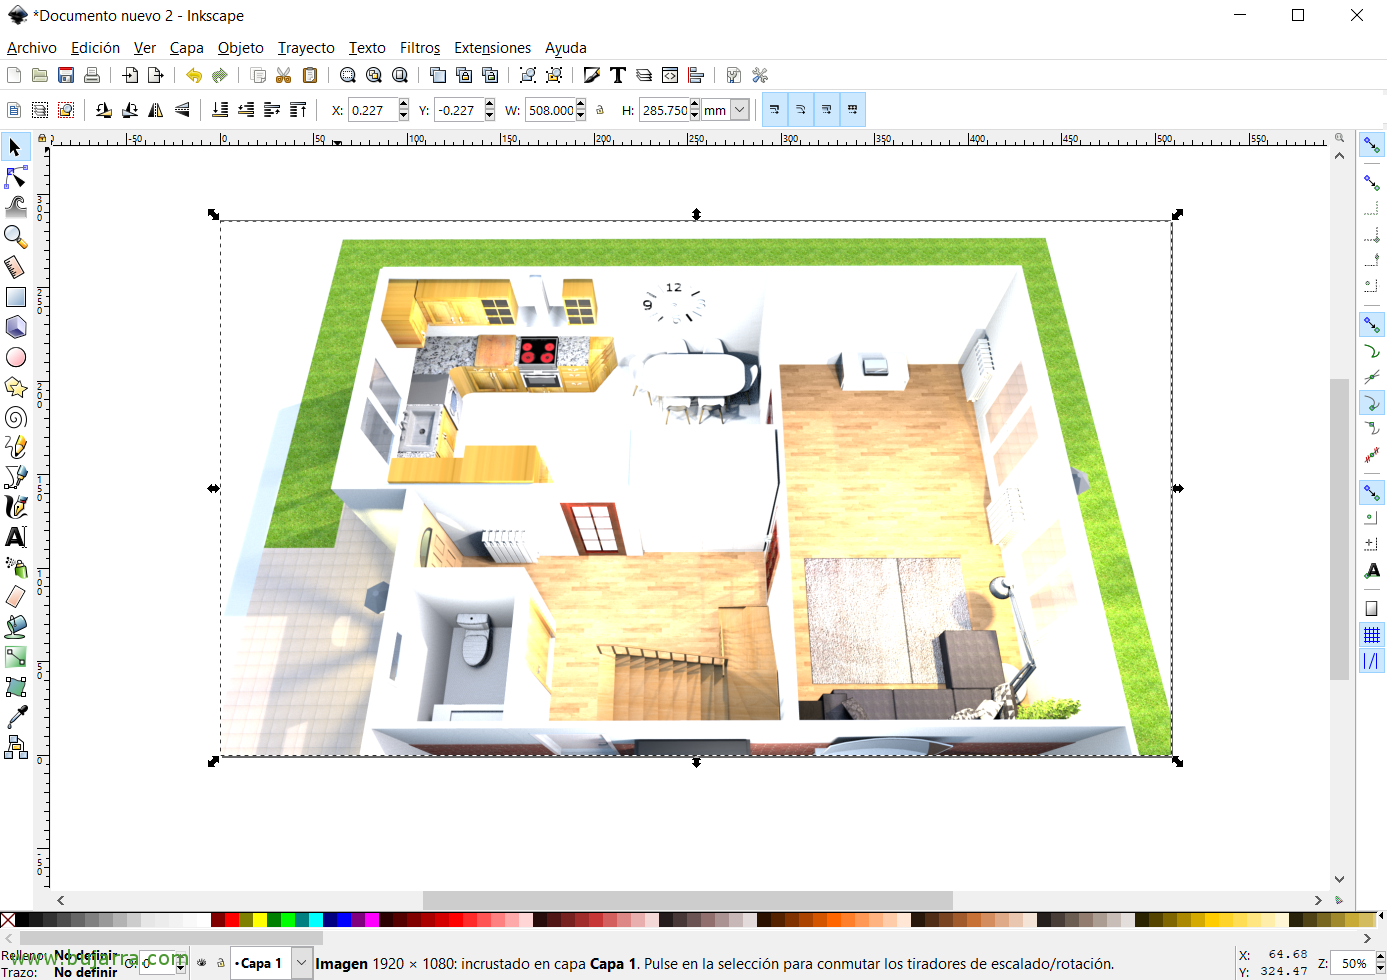
Task: Flip selection horizontally
Action: [x=156, y=110]
